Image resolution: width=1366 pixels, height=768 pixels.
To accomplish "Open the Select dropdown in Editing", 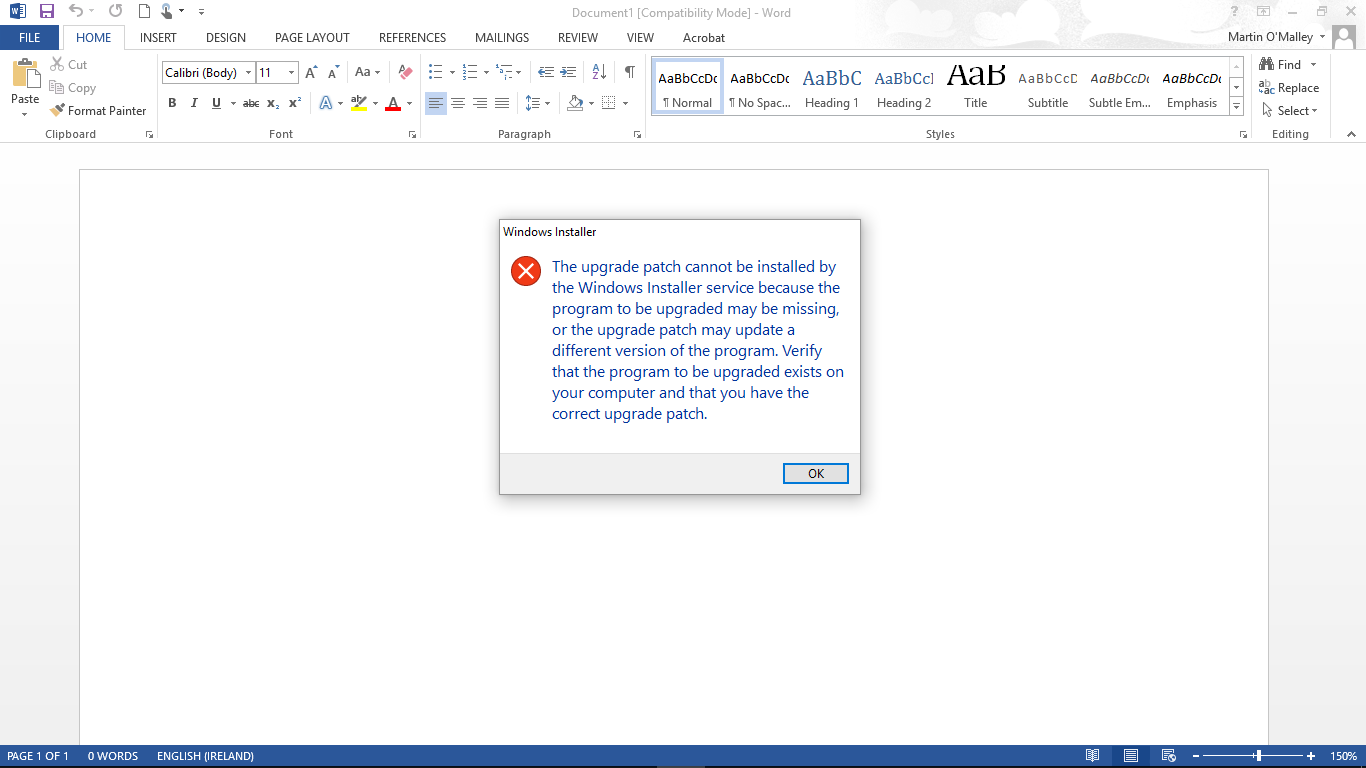I will click(x=1290, y=111).
